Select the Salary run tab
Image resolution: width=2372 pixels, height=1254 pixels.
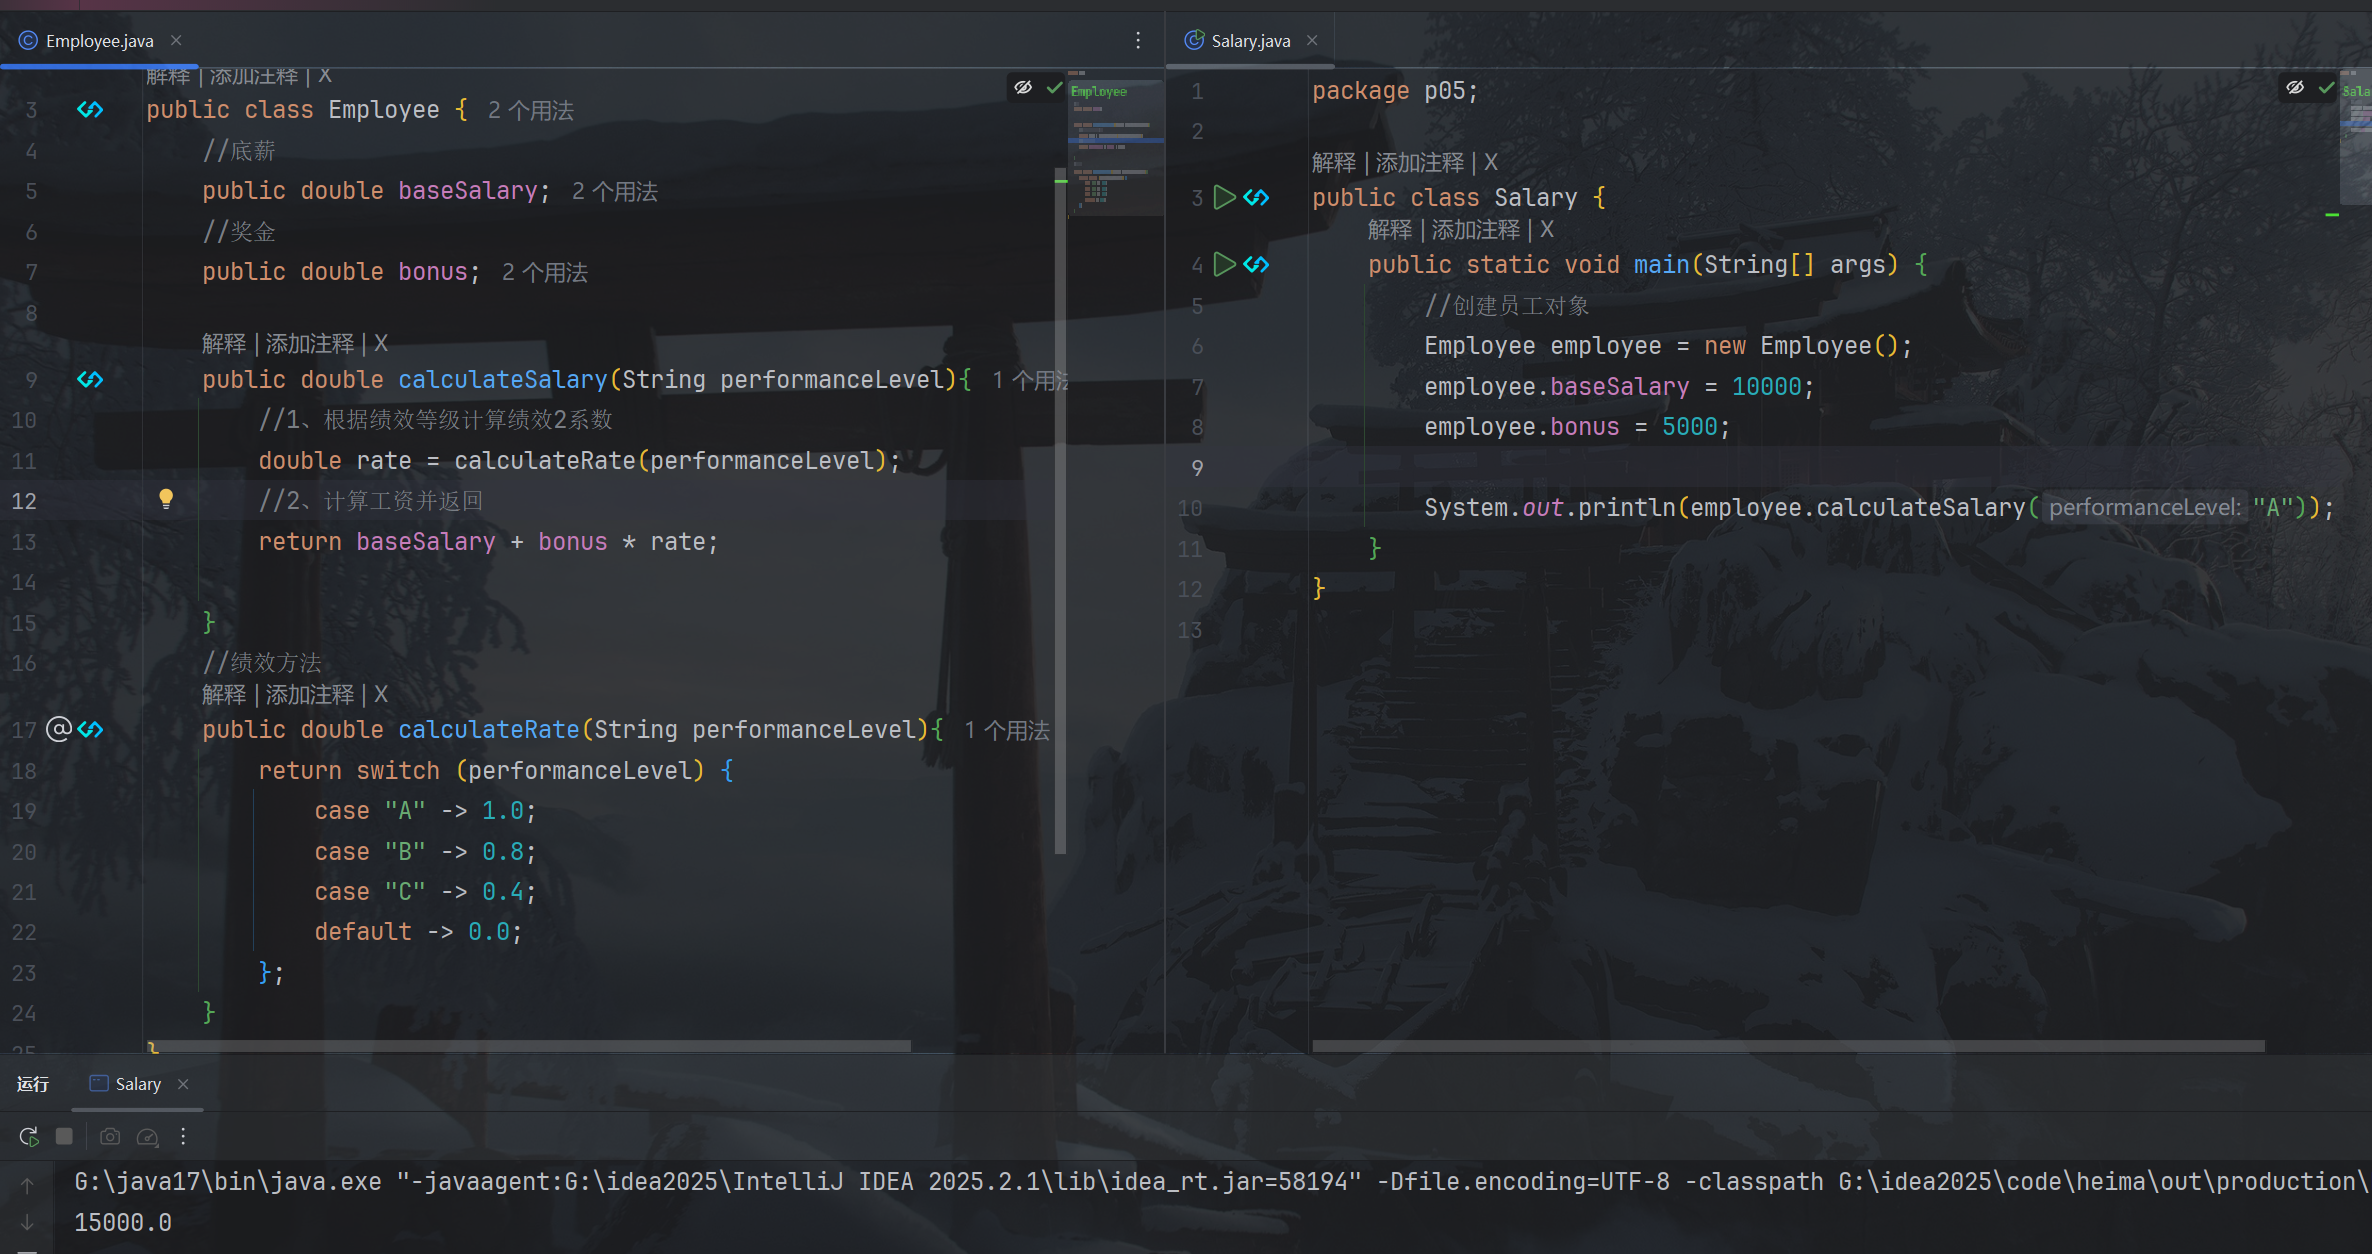(137, 1084)
